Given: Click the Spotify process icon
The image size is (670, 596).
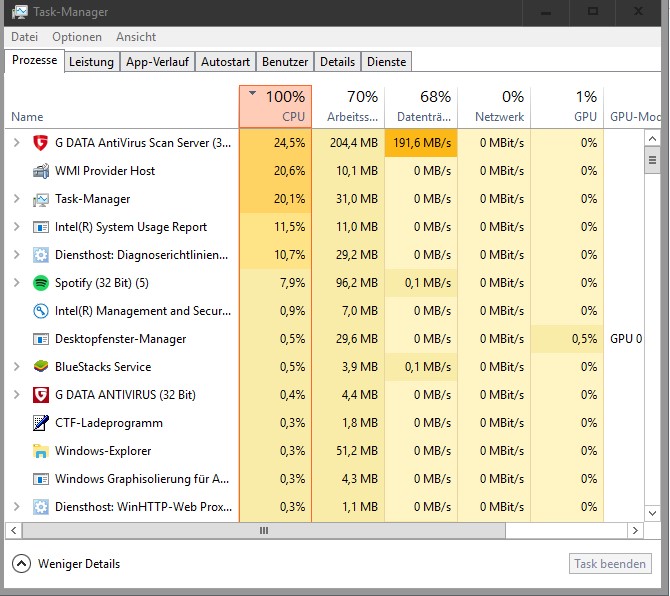Looking at the screenshot, I should [41, 283].
